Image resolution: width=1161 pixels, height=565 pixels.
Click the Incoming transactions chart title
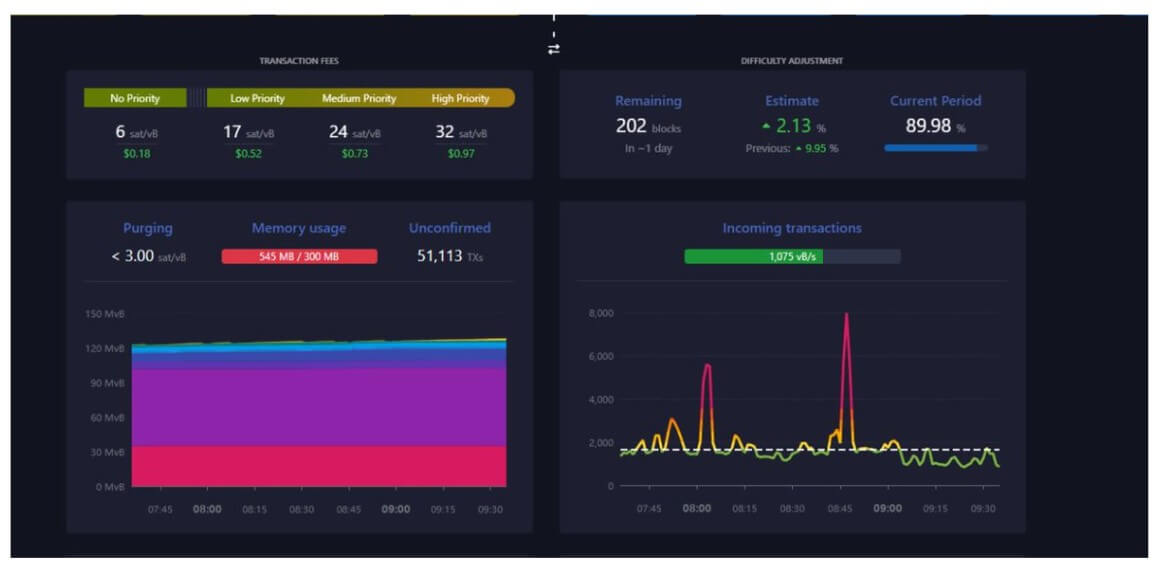[x=791, y=228]
